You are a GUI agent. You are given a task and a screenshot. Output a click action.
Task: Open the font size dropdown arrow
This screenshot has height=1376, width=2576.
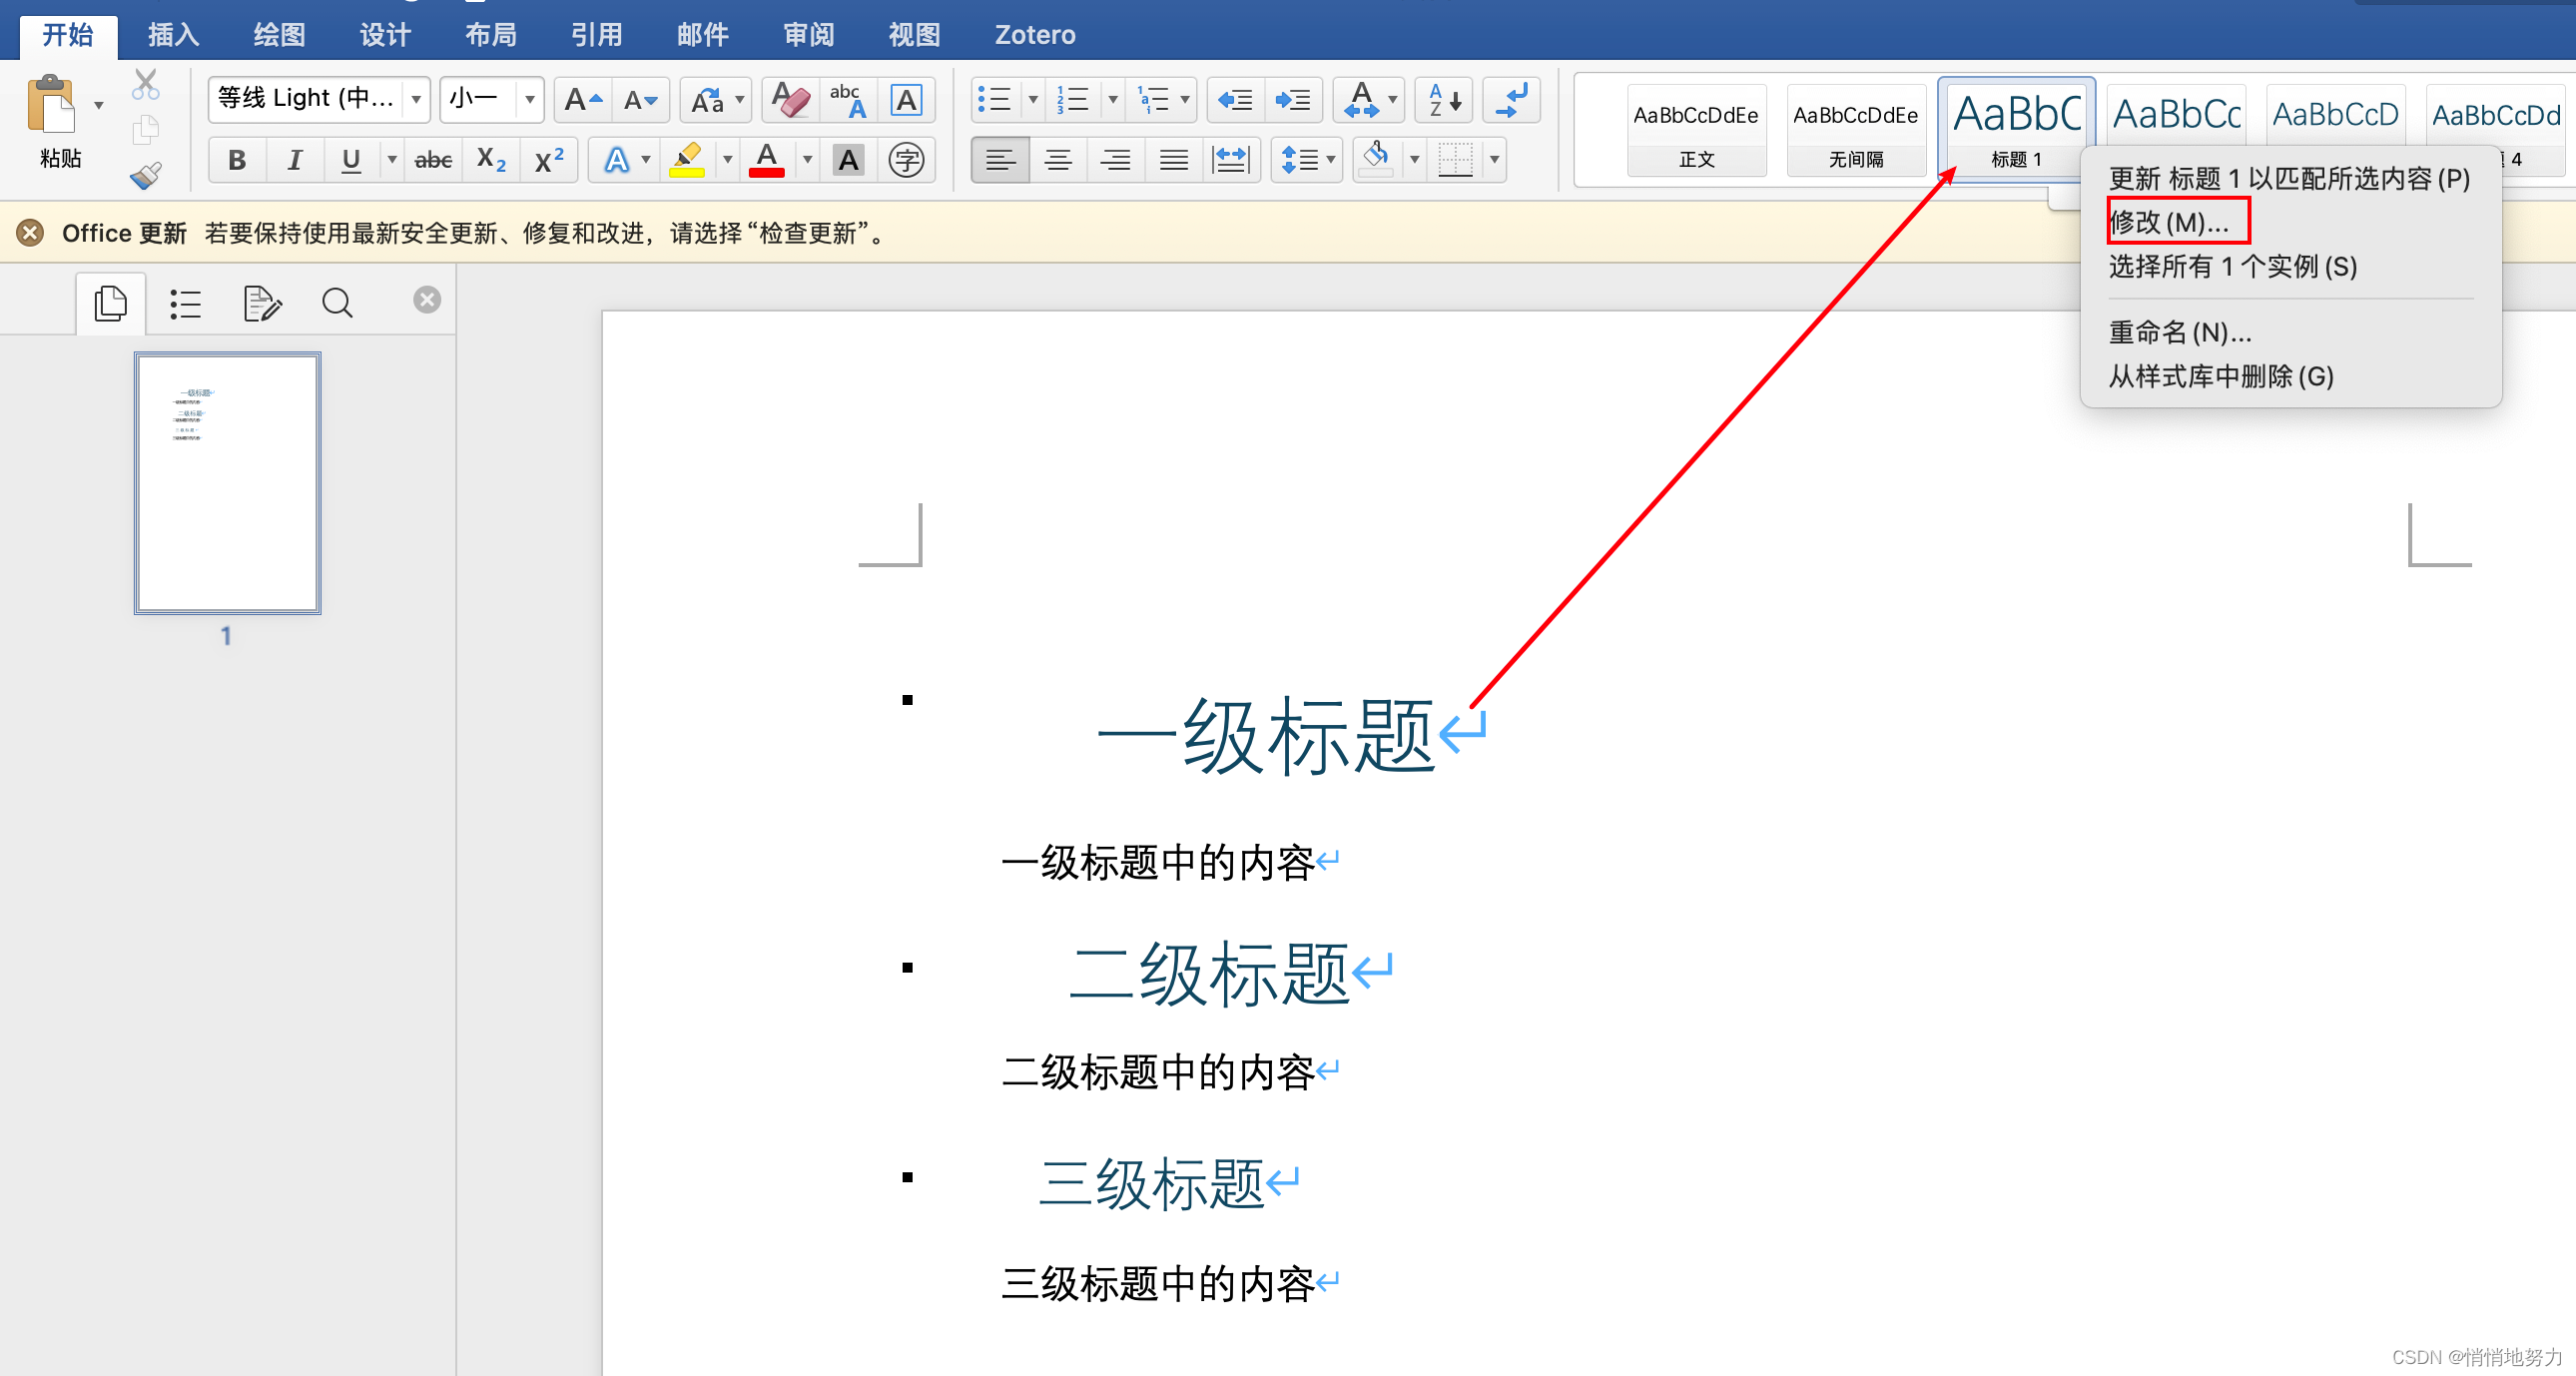tap(530, 99)
